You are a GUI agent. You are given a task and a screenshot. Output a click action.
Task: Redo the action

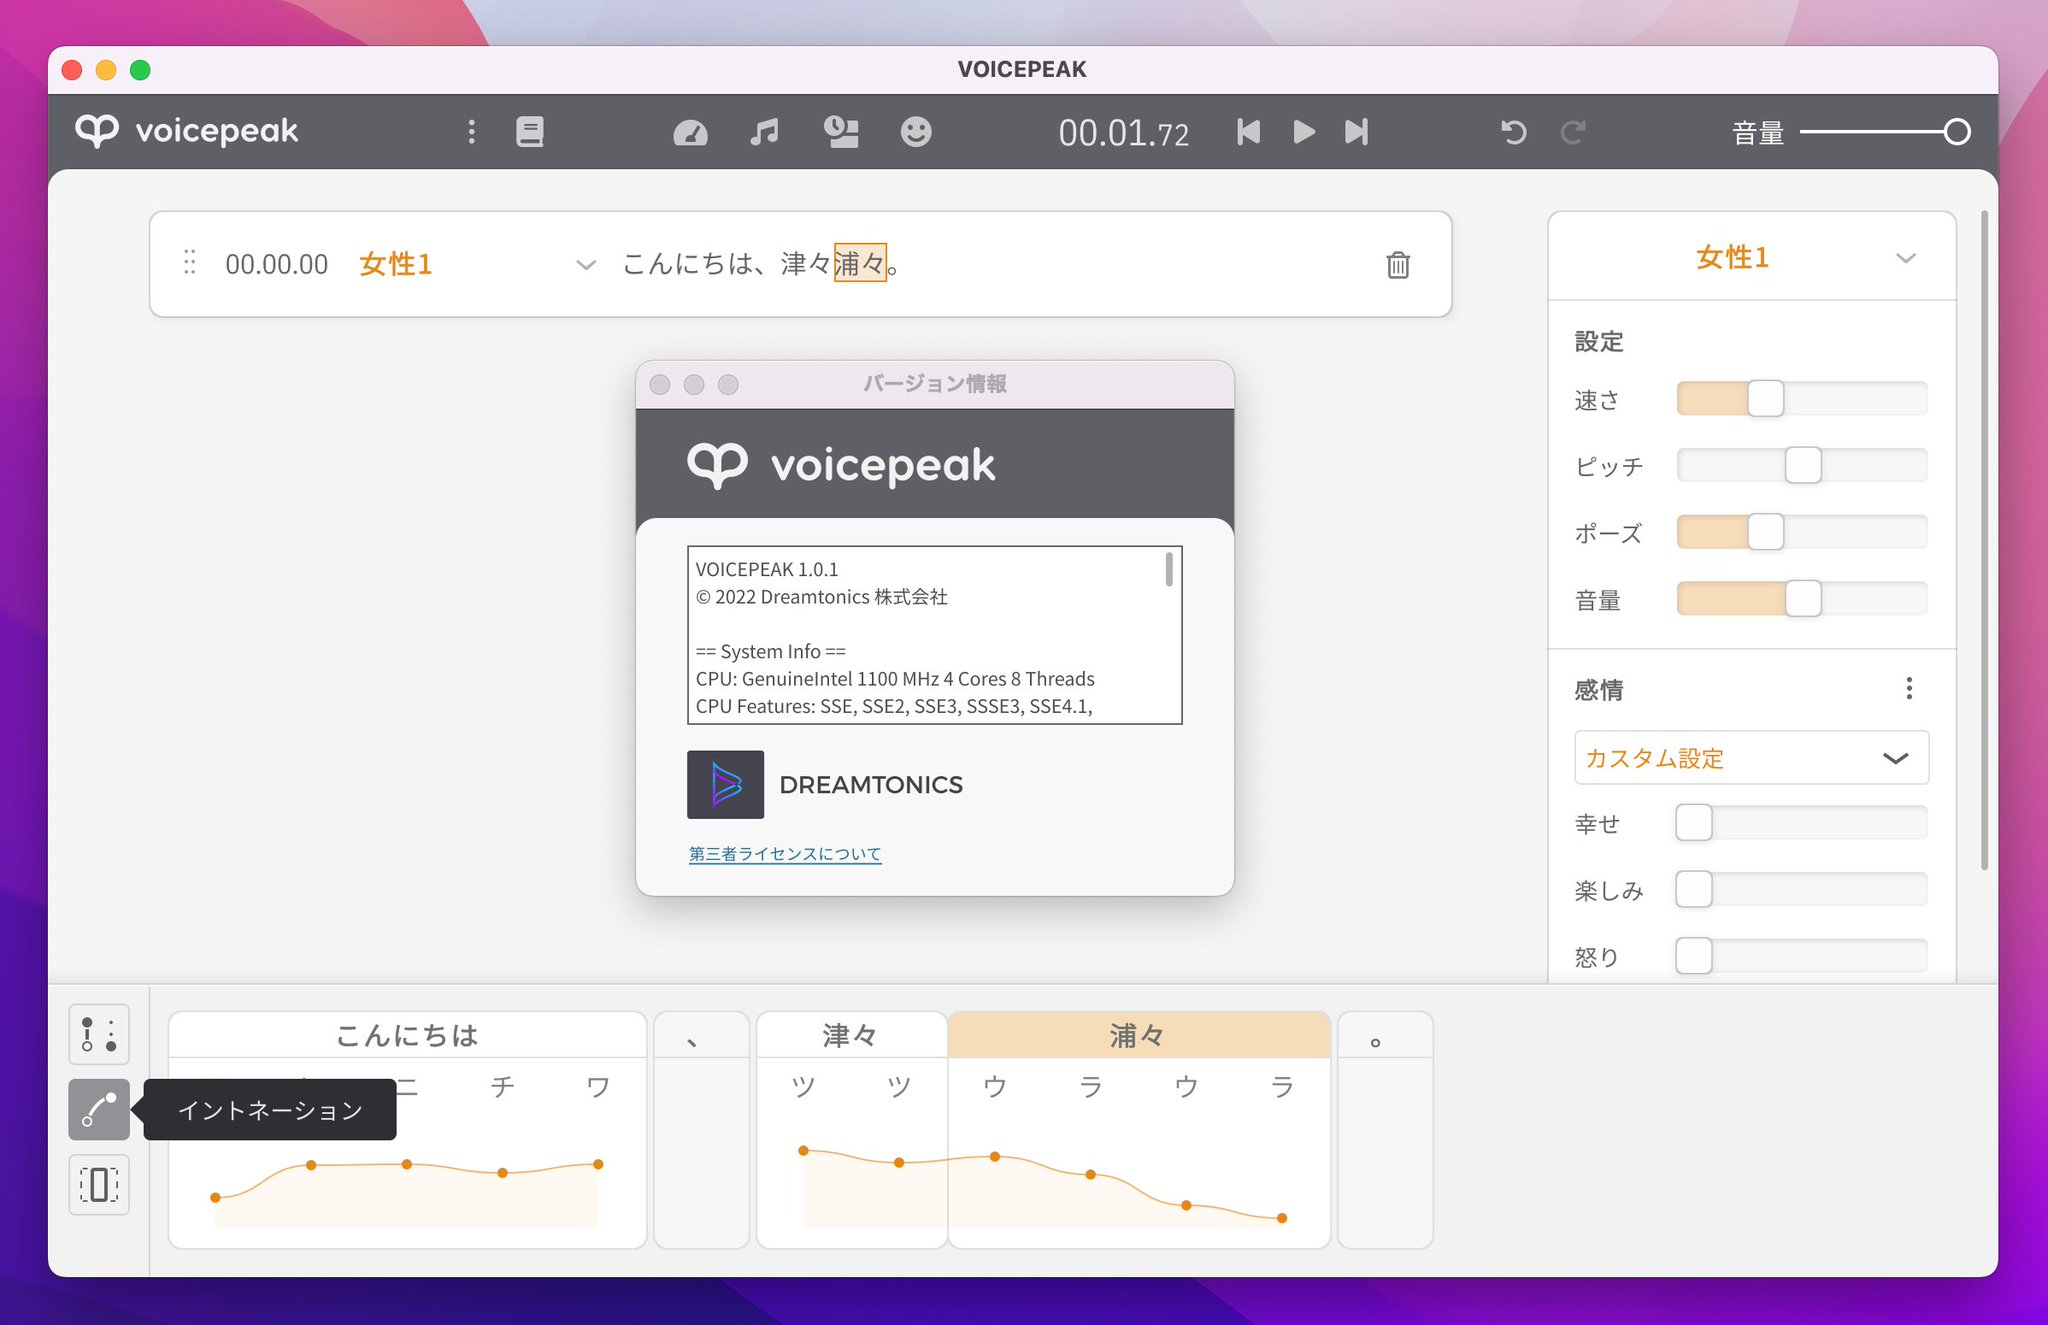(1573, 132)
